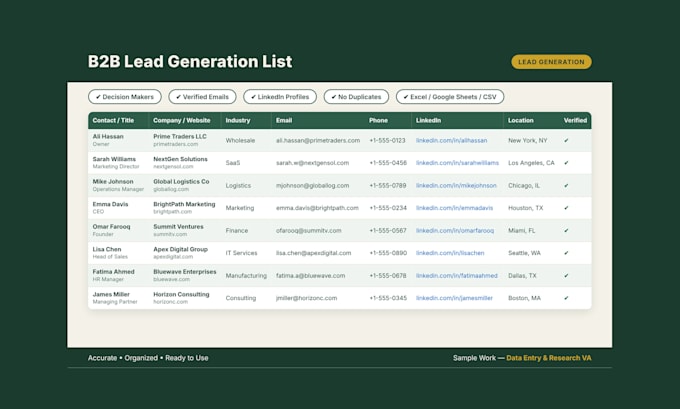680x409 pixels.
Task: Click verified checkmark in Sarah Williams row
Action: click(566, 163)
